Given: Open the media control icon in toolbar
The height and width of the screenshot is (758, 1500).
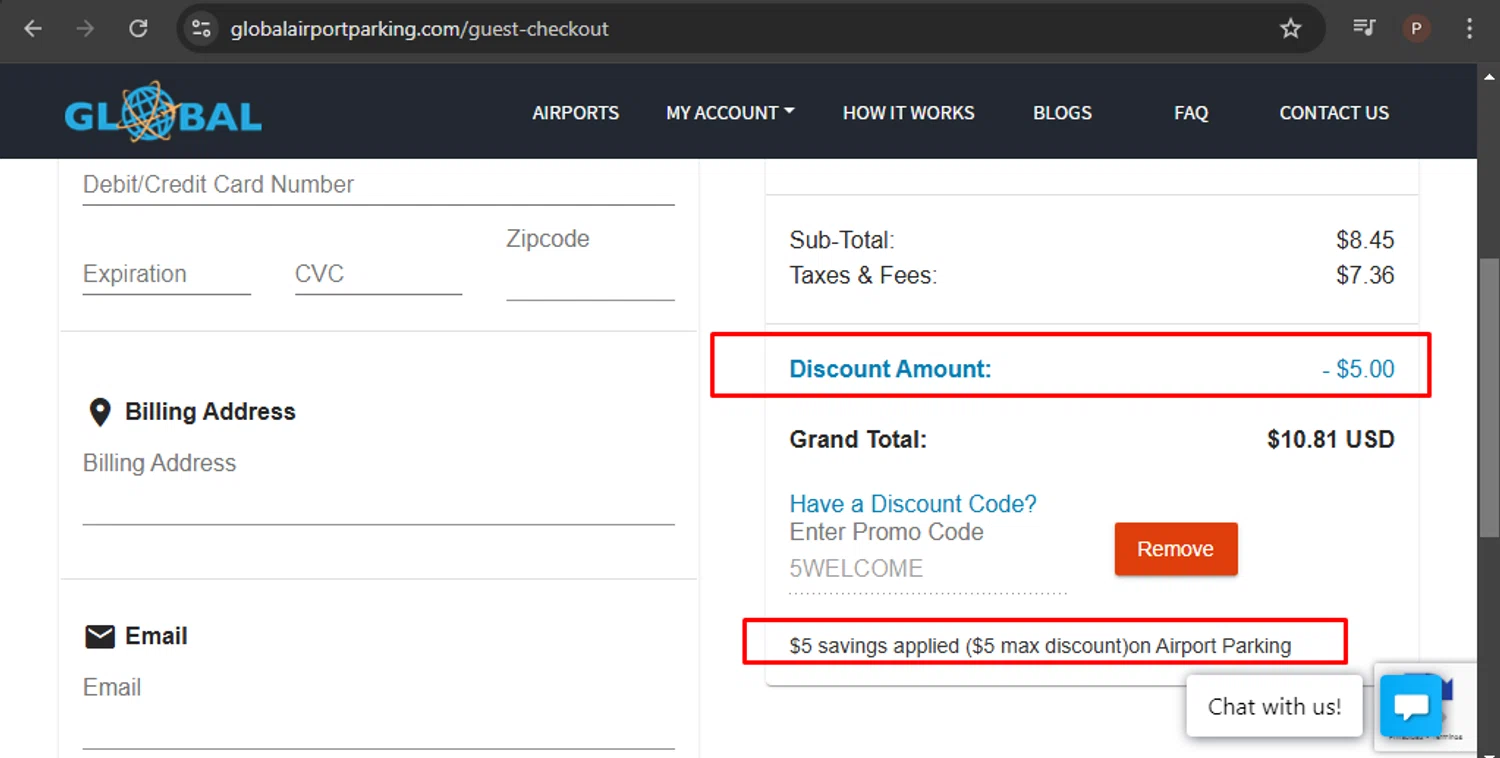Looking at the screenshot, I should [x=1363, y=28].
